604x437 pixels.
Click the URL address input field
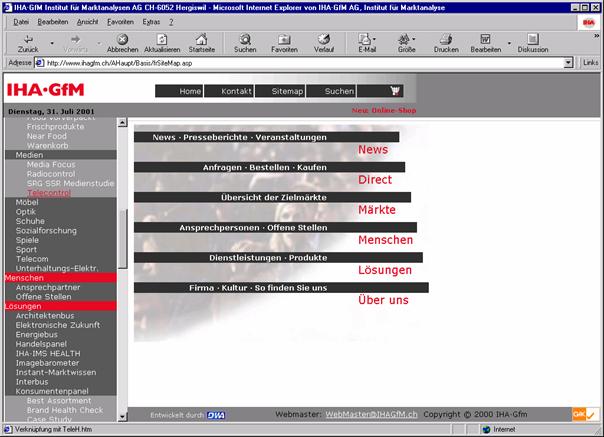300,62
